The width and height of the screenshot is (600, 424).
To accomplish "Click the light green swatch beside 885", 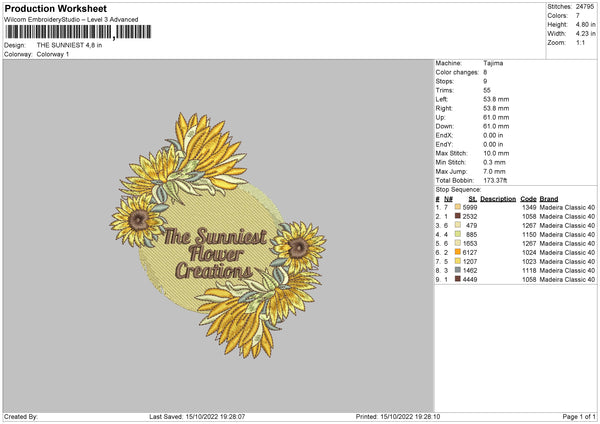I will click(458, 234).
